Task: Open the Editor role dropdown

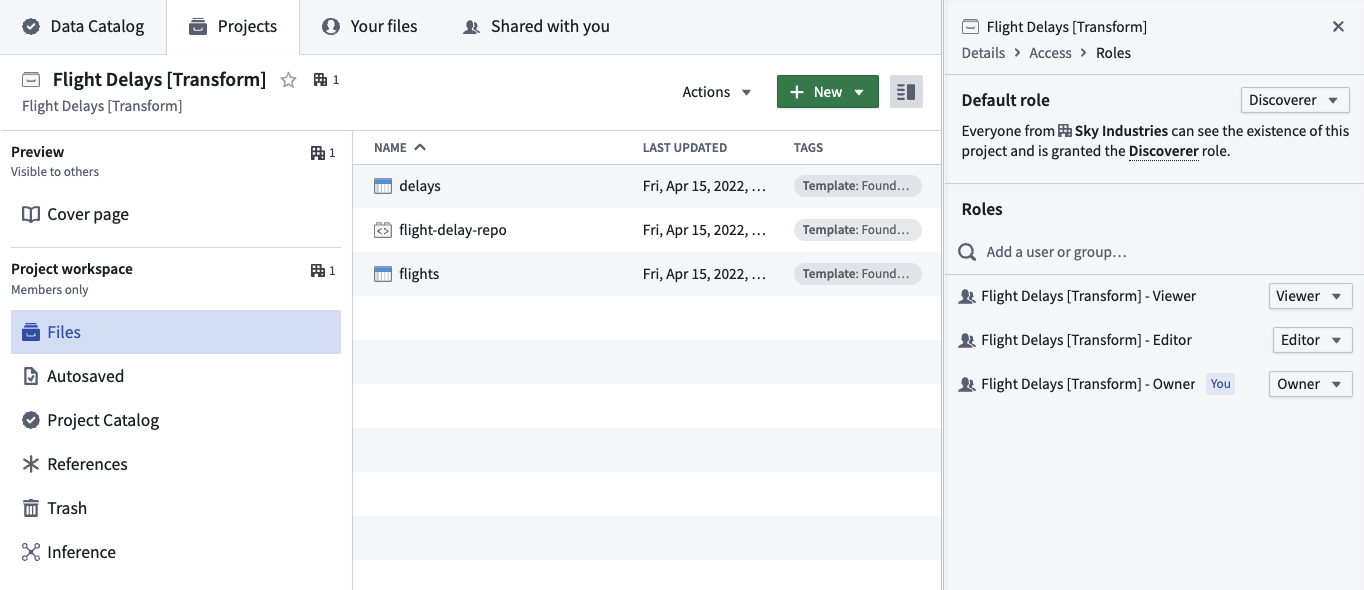Action: pyautogui.click(x=1312, y=340)
